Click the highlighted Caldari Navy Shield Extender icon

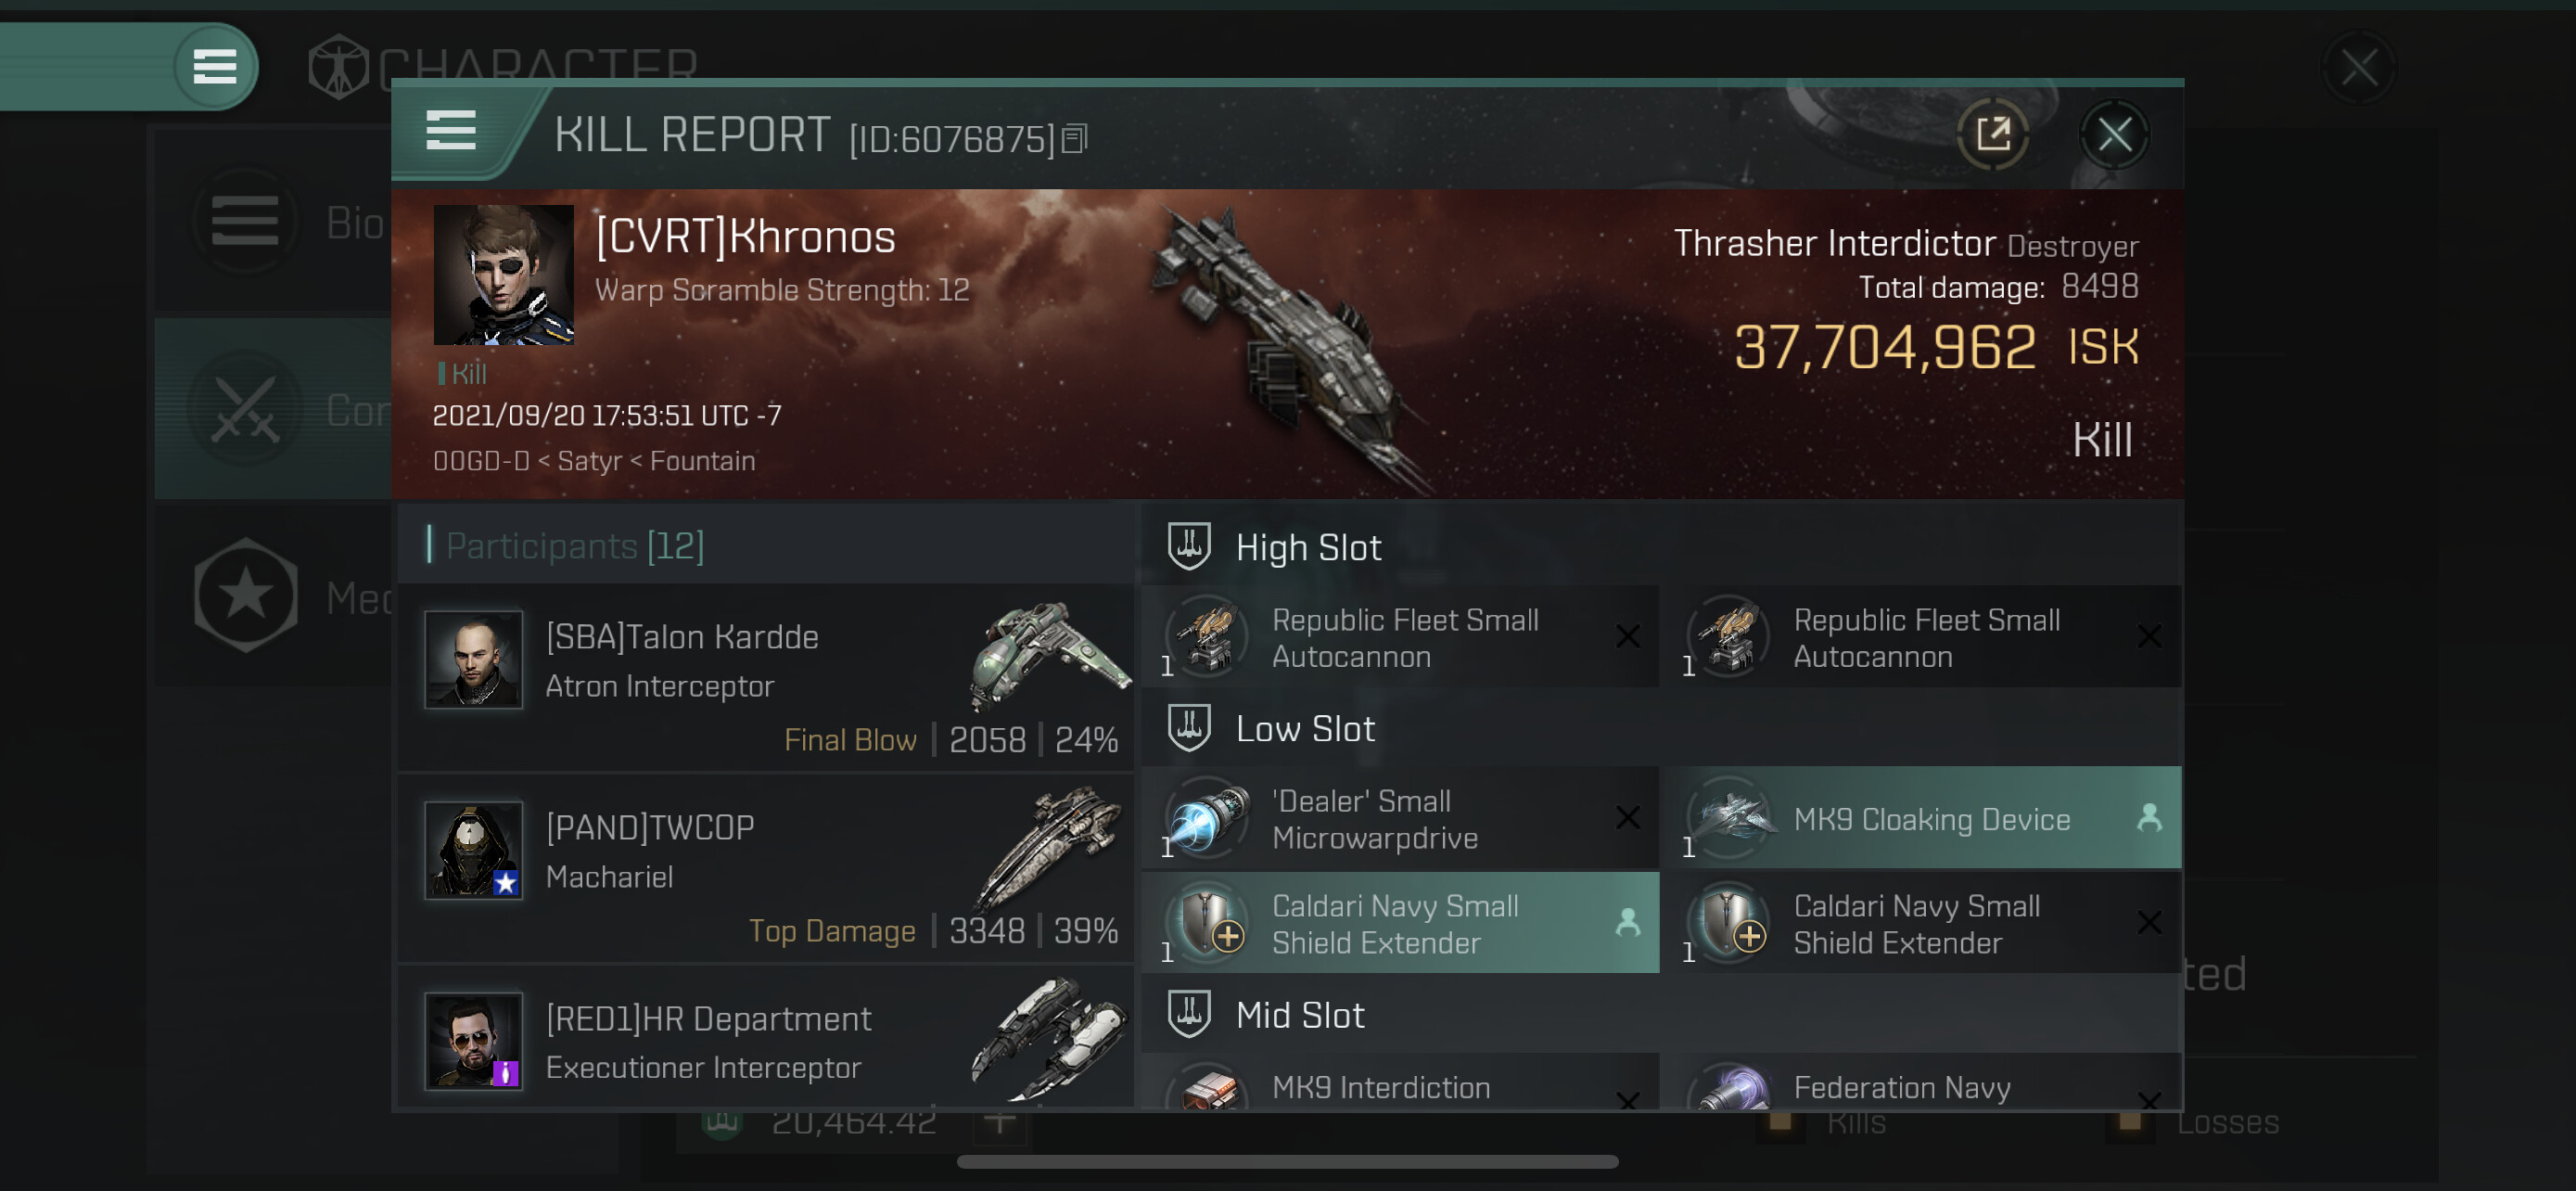(x=1208, y=923)
